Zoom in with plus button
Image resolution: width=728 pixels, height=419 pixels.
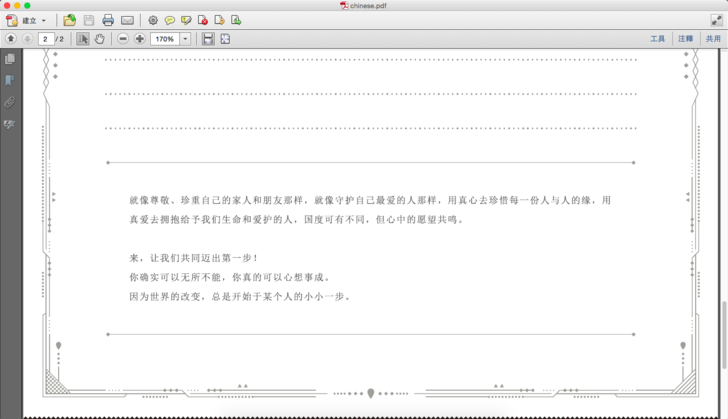(139, 39)
